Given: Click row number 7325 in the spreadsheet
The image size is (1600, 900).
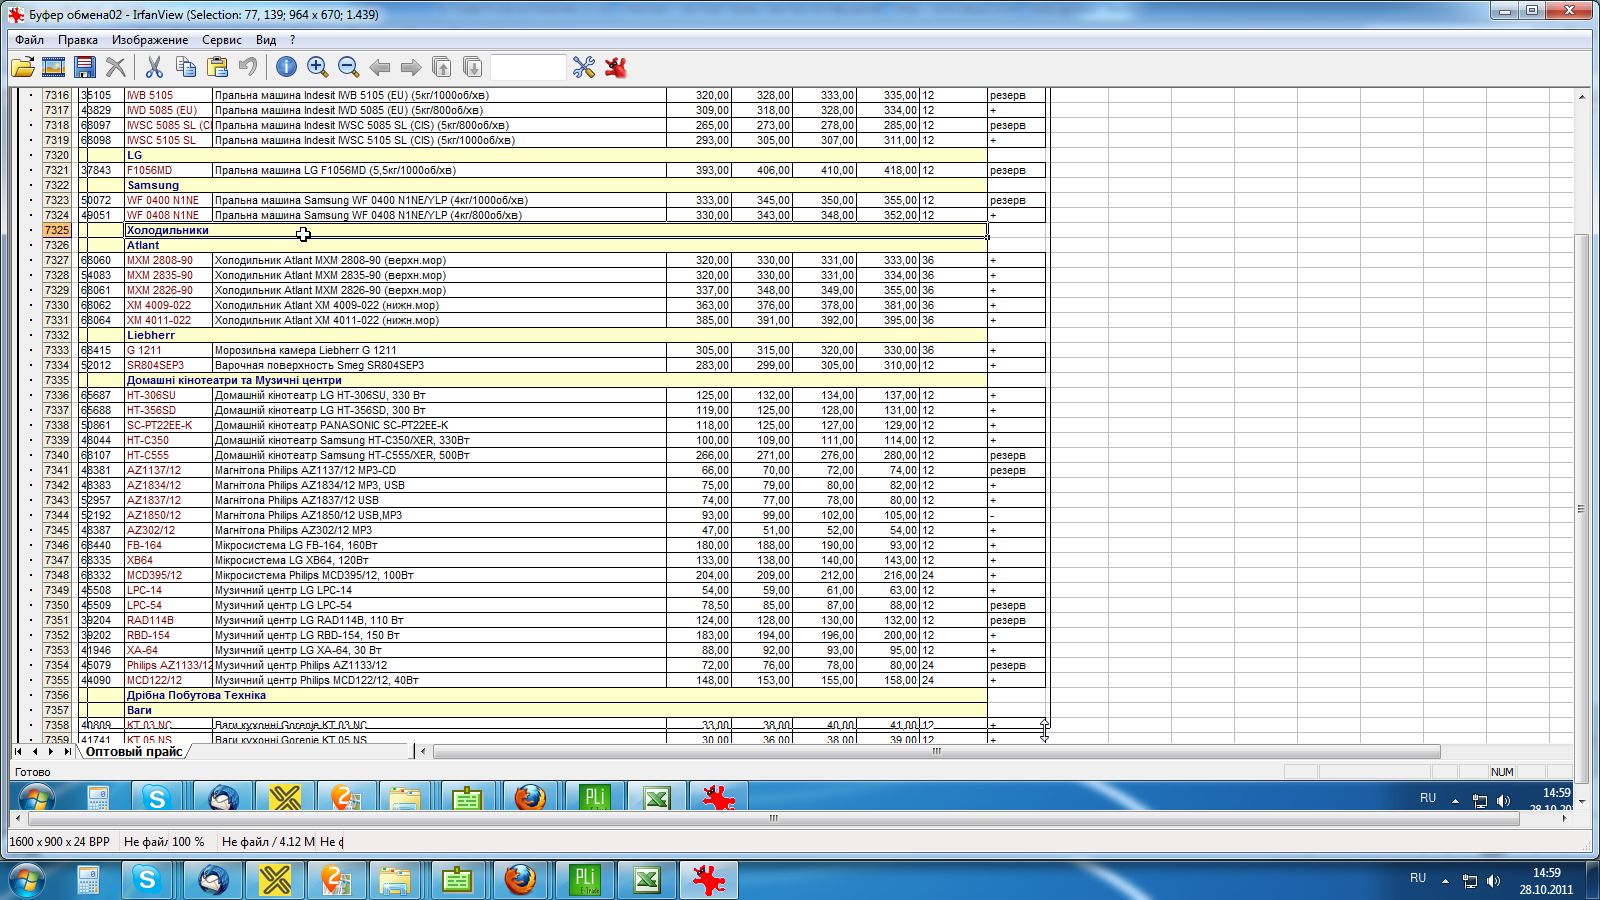Looking at the screenshot, I should click(57, 230).
